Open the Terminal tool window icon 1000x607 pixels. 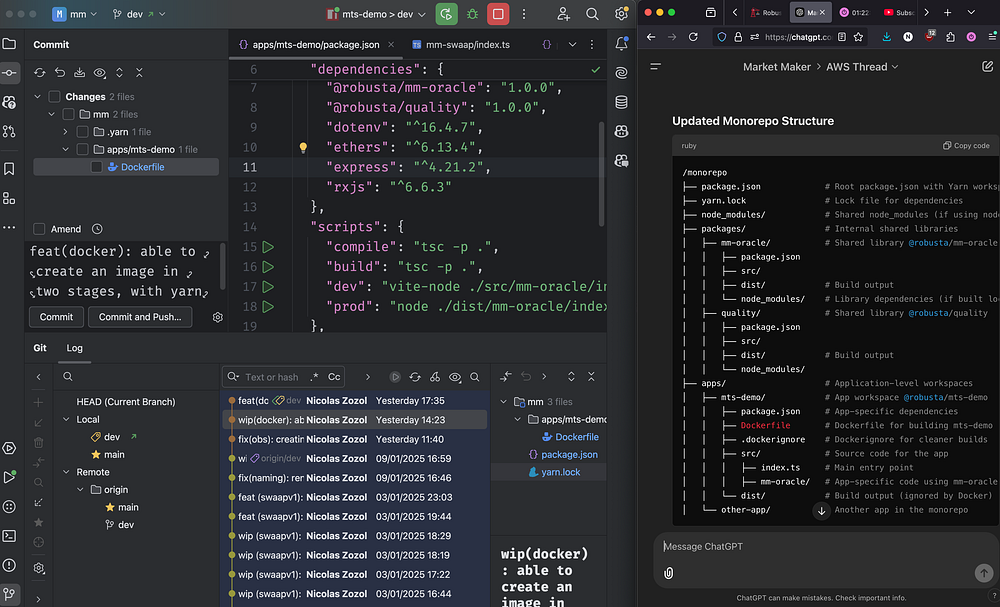click(10, 535)
